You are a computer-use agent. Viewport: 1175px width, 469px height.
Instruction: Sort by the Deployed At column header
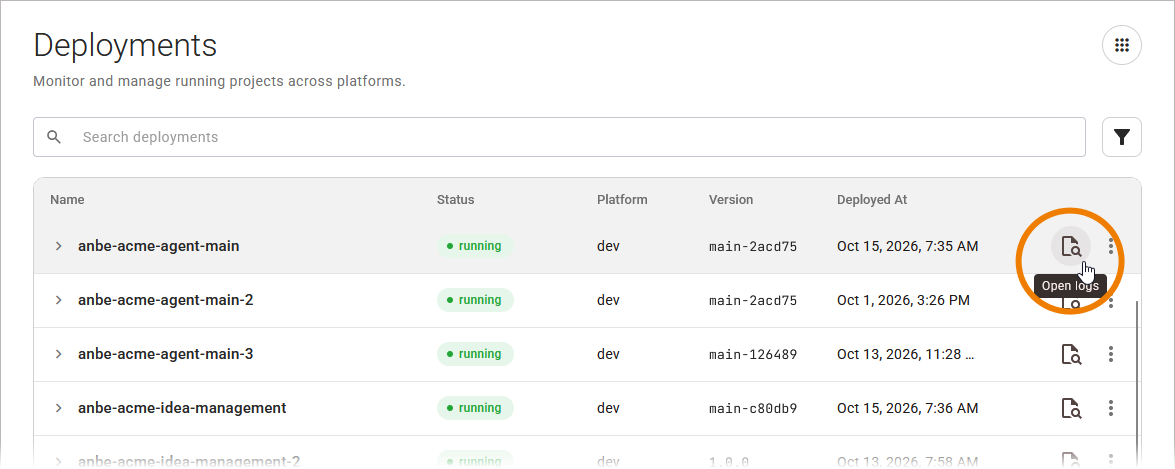point(872,199)
